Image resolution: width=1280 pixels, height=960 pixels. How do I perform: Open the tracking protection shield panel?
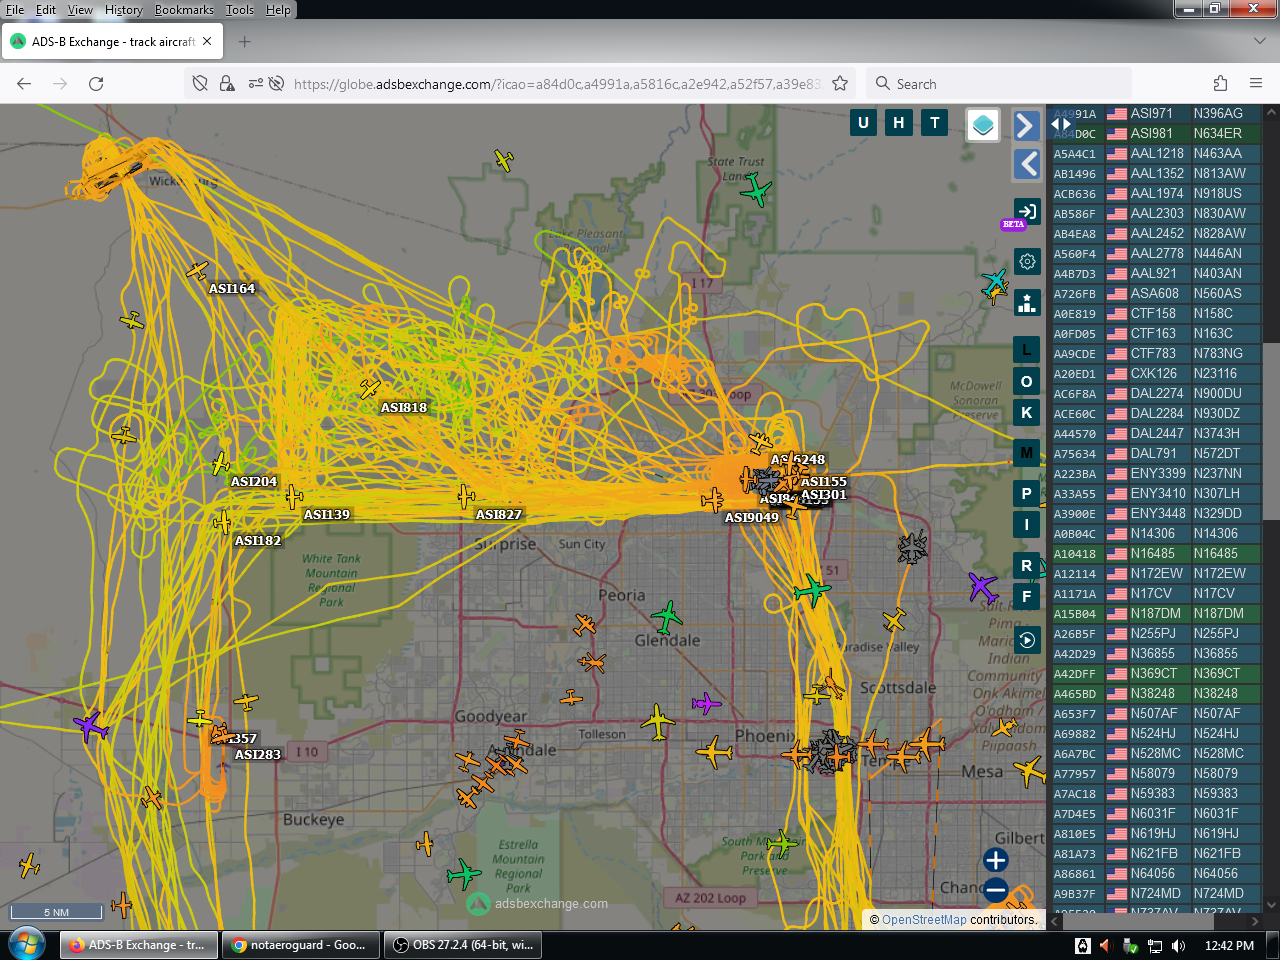coord(200,84)
